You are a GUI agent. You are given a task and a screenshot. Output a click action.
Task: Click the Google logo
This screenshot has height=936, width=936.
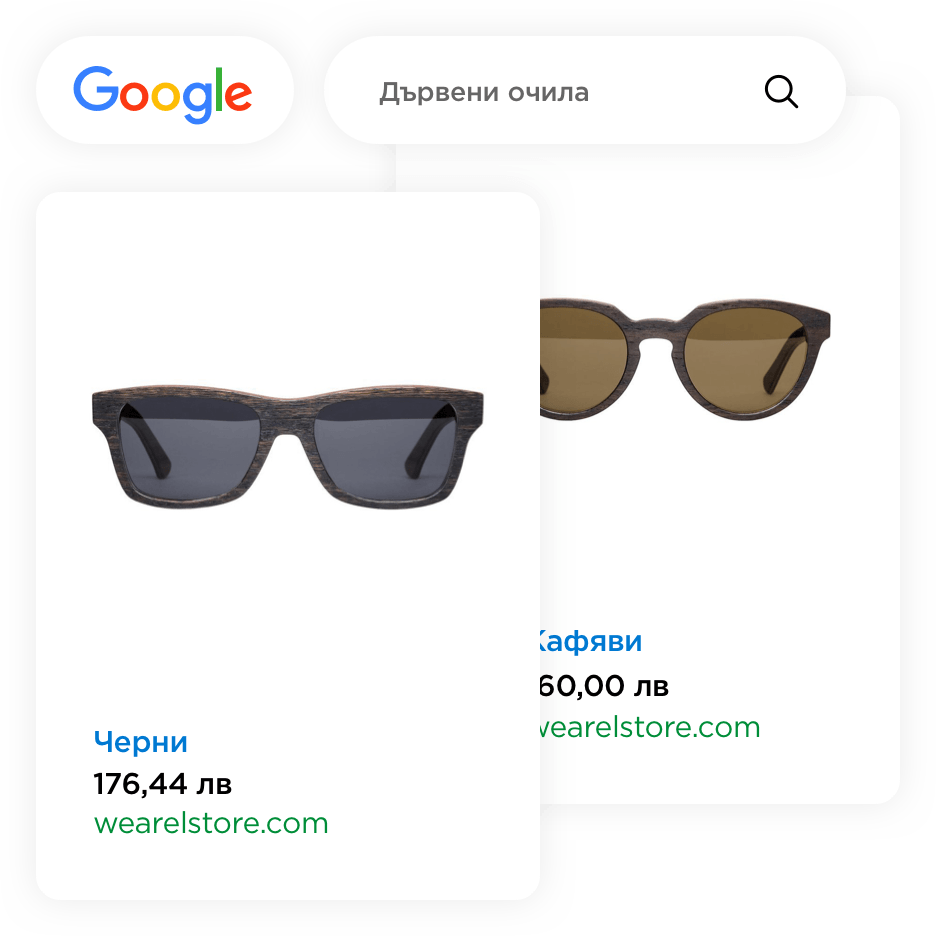[x=162, y=94]
